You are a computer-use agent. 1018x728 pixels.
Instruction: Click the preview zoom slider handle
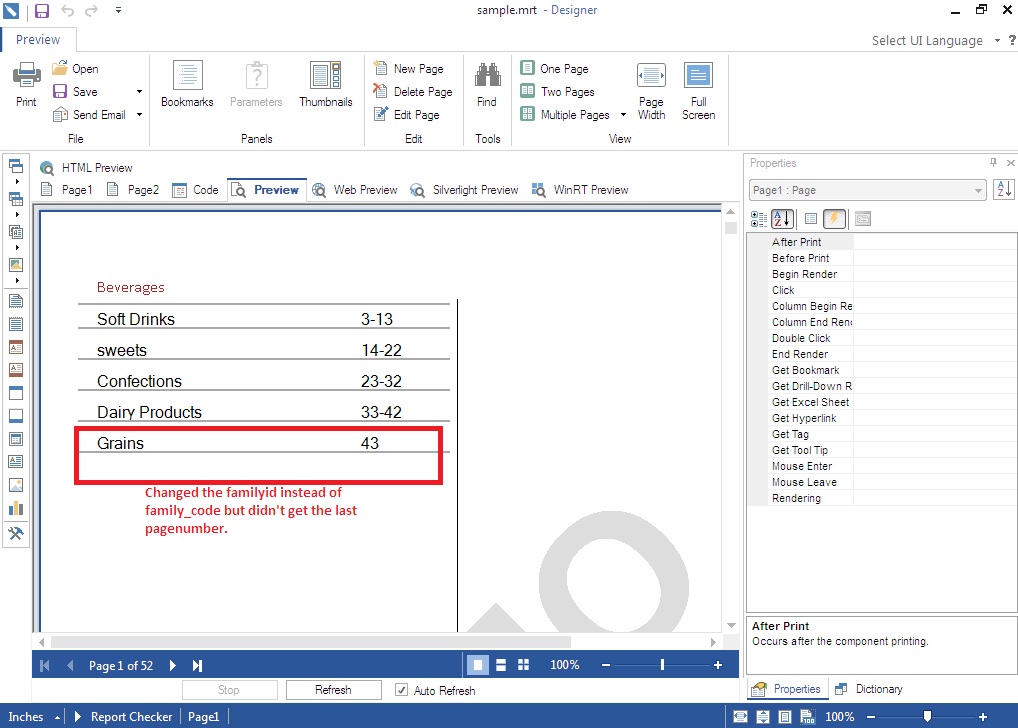pos(662,665)
